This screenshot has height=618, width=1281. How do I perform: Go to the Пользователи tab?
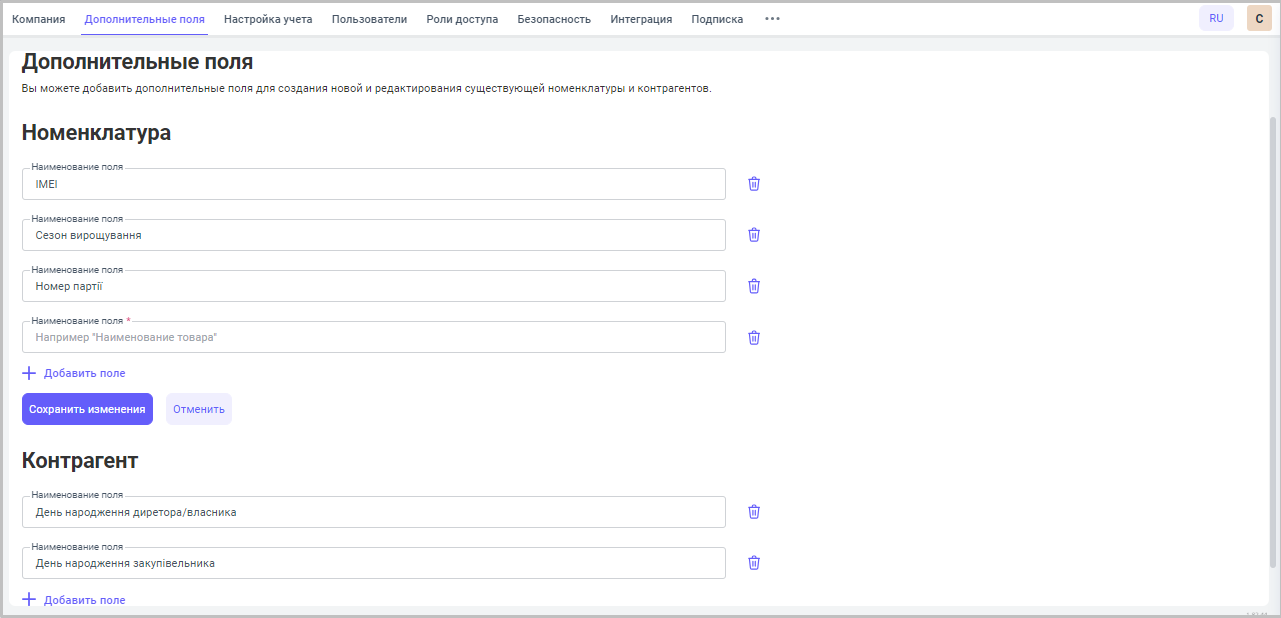point(369,19)
